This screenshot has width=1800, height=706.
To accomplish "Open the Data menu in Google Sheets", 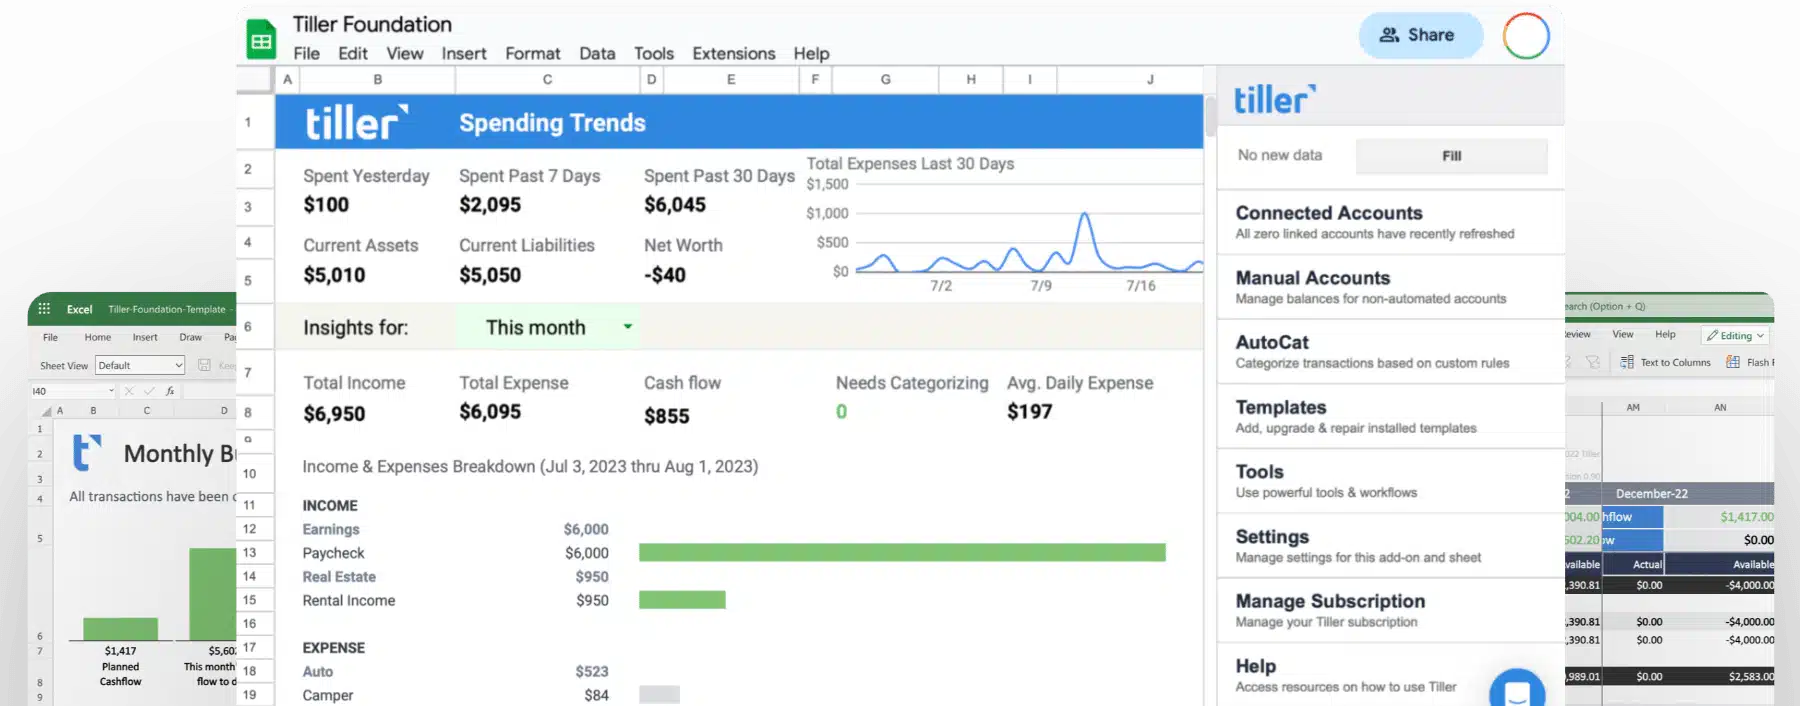I will tap(597, 53).
